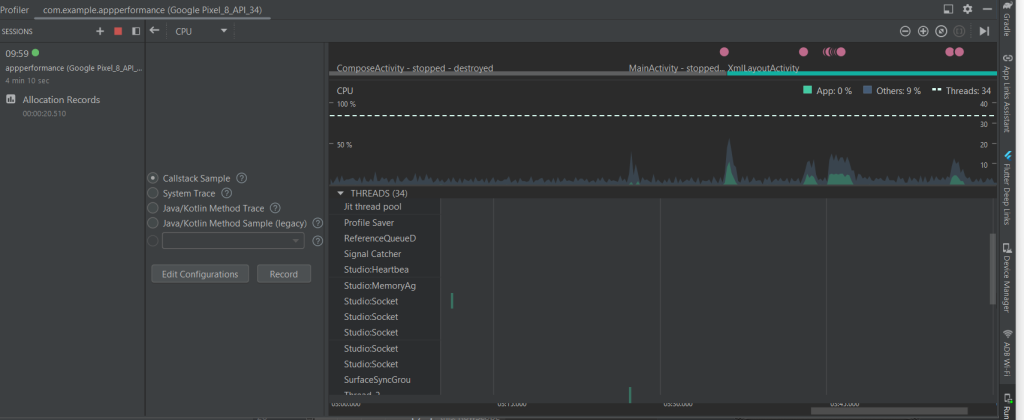The height and width of the screenshot is (420, 1024).
Task: Click the XmlLayoutActivity teal lifecycle bar
Action: pos(862,73)
